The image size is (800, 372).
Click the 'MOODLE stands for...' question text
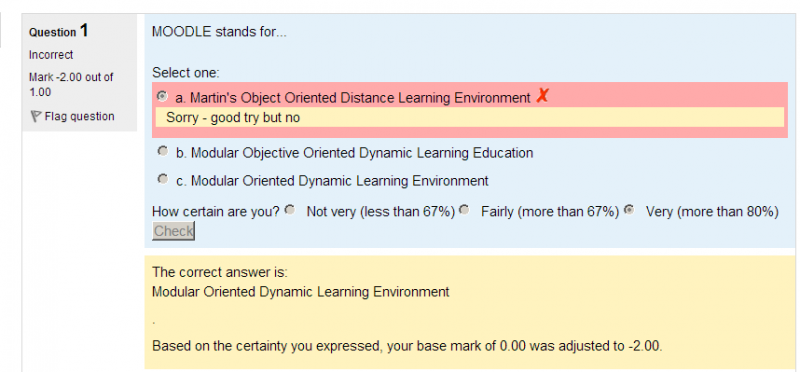coord(219,32)
